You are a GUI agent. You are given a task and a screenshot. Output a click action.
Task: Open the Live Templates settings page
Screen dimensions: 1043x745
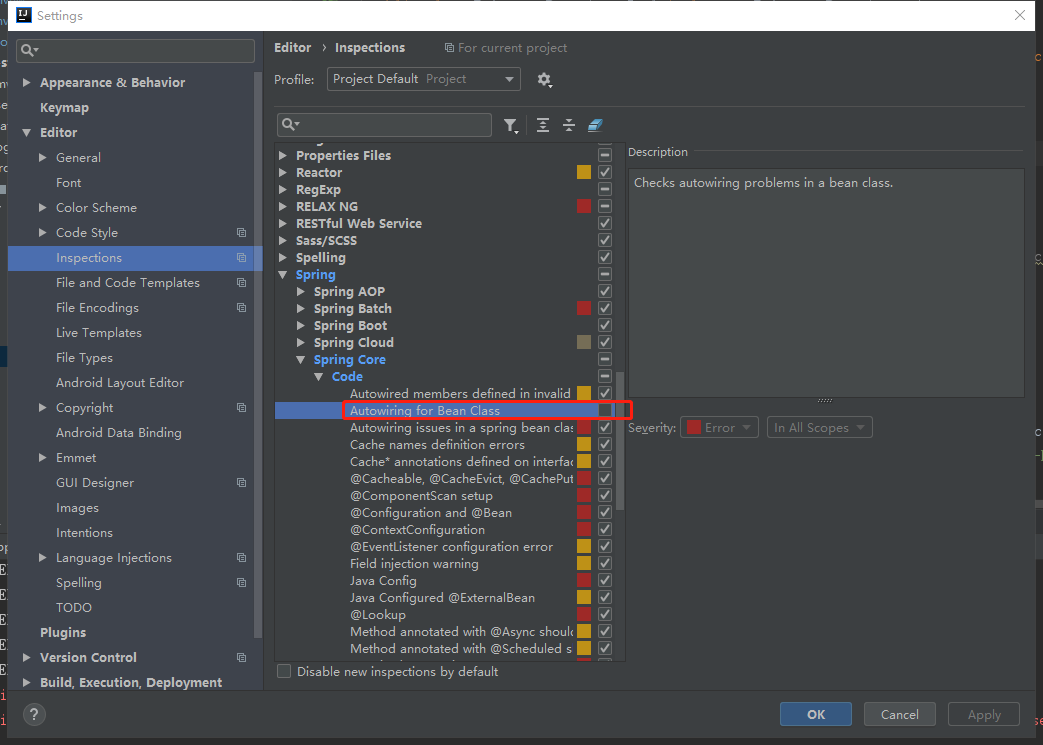(x=98, y=333)
